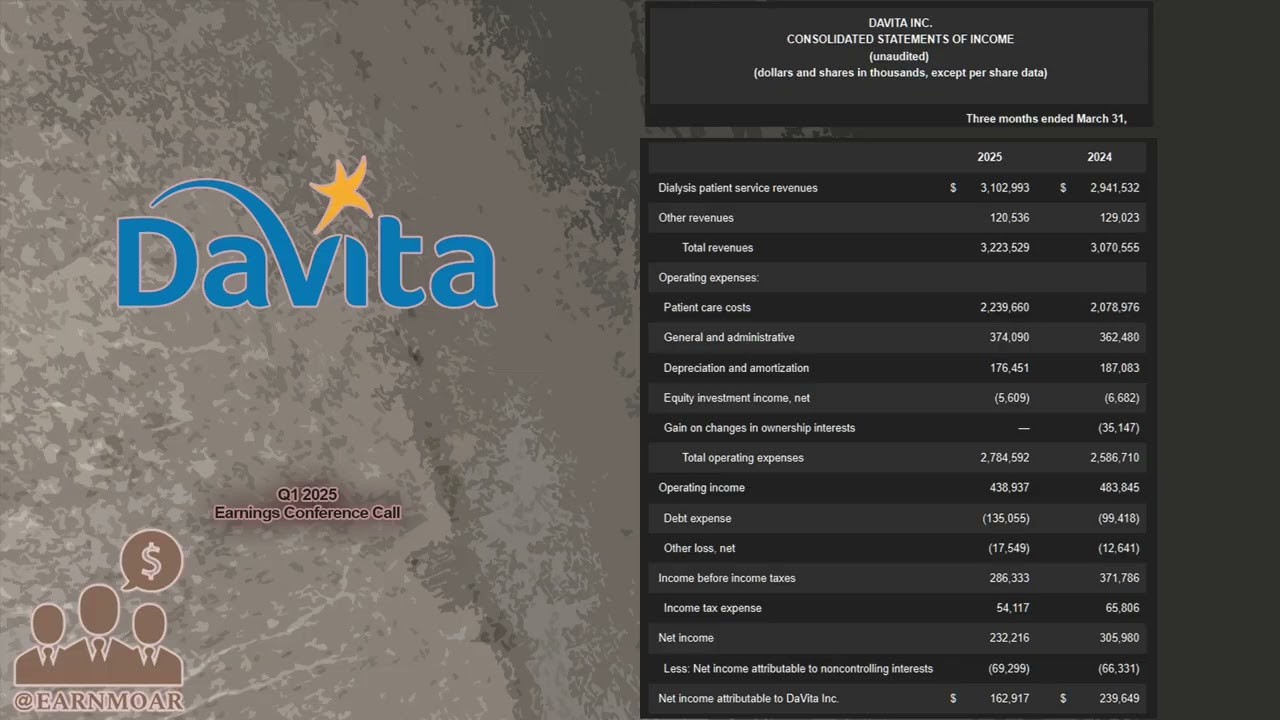The height and width of the screenshot is (720, 1280).
Task: Click the value 54,117
Action: pyautogui.click(x=1012, y=608)
